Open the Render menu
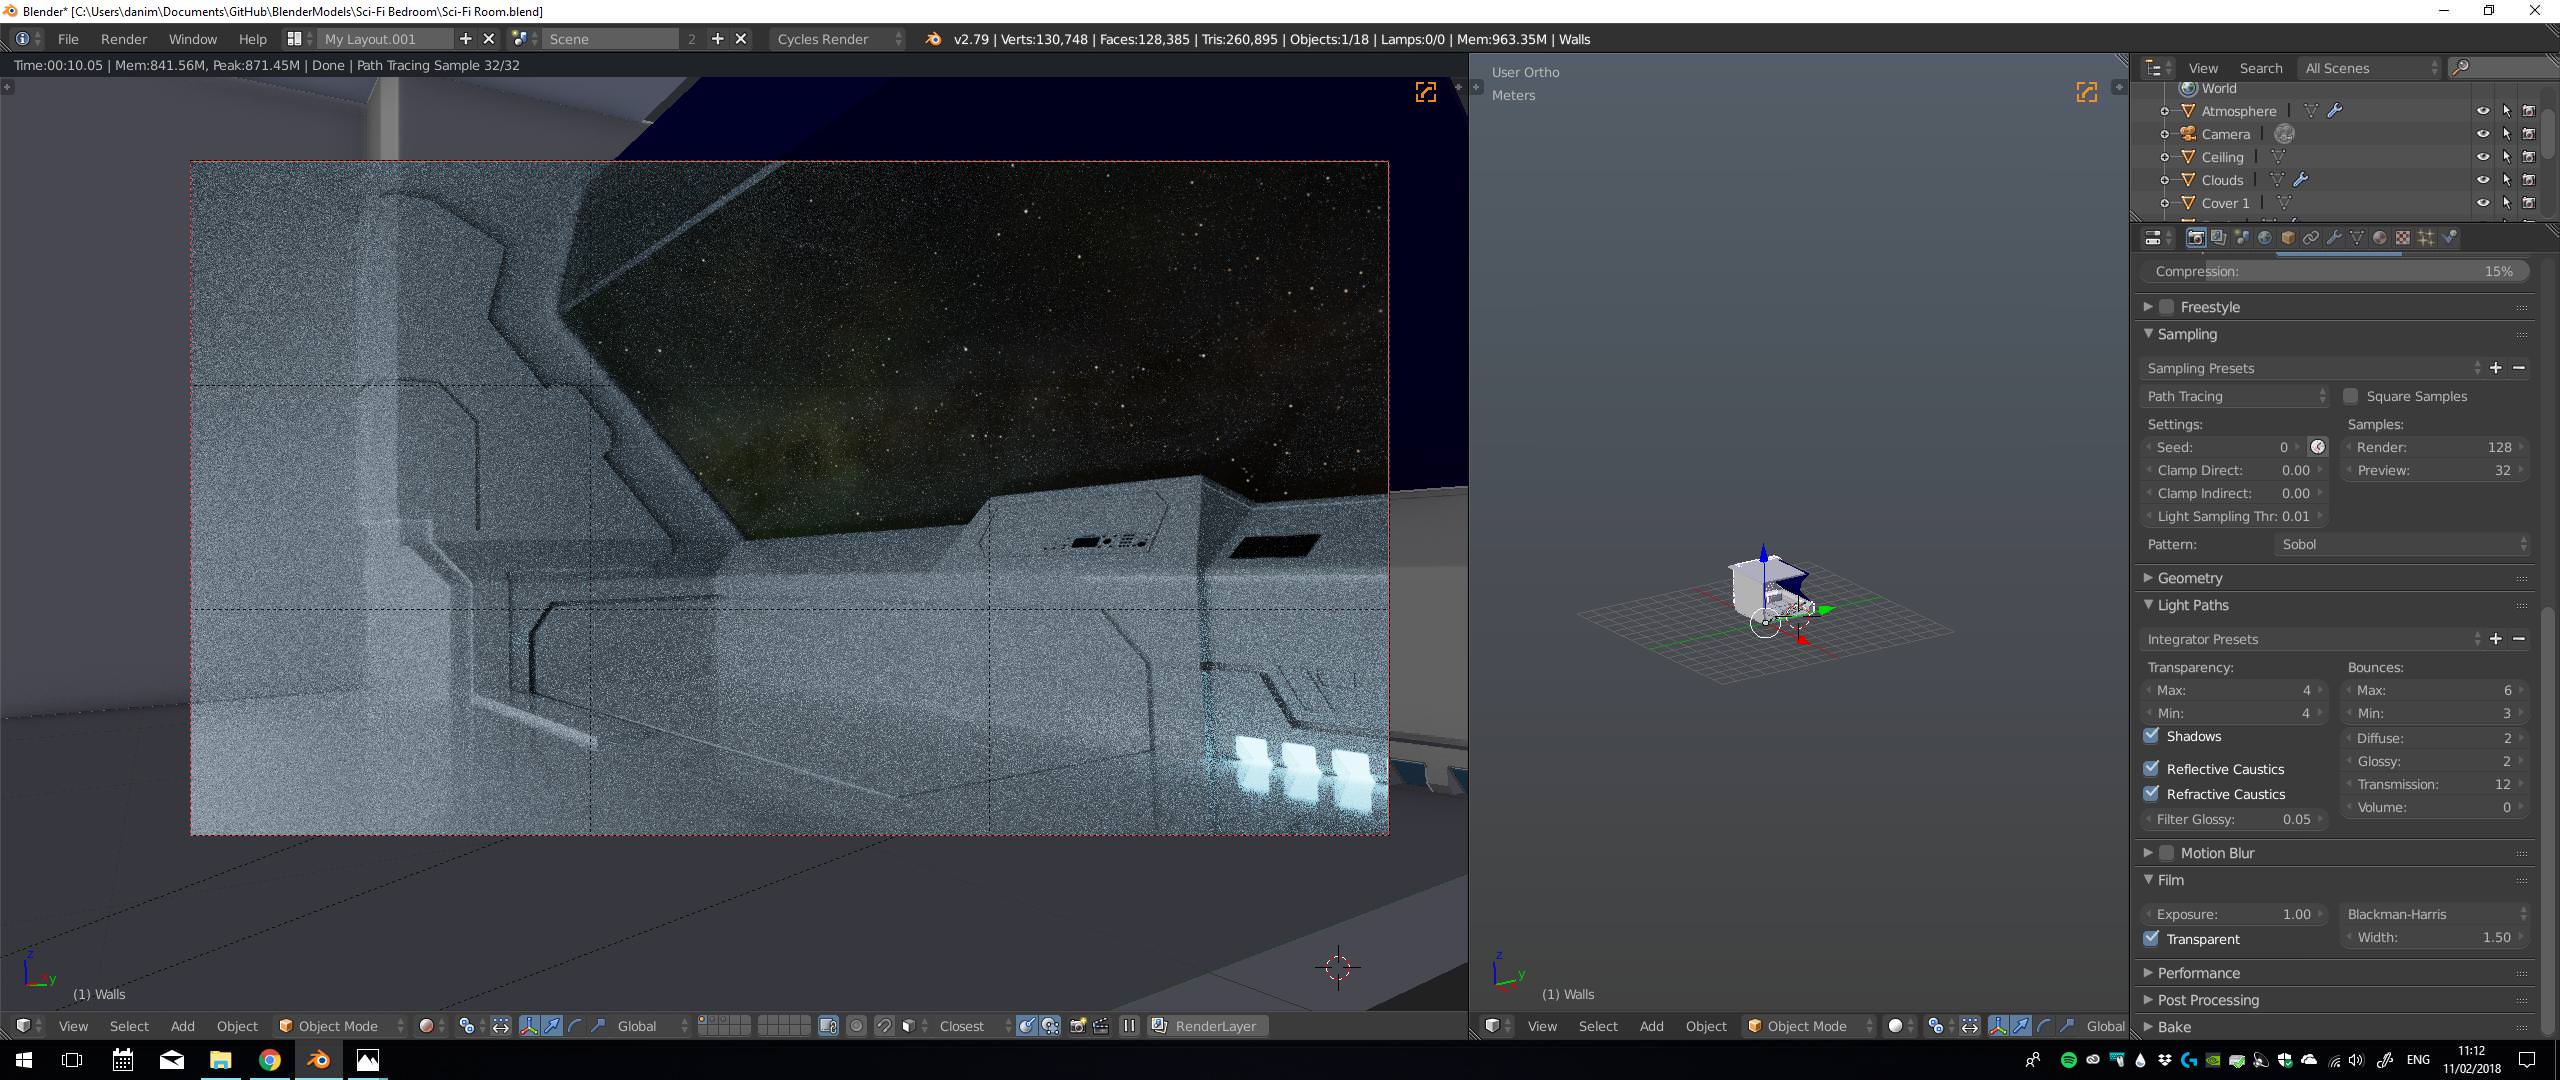Image resolution: width=2560 pixels, height=1080 pixels. 124,39
